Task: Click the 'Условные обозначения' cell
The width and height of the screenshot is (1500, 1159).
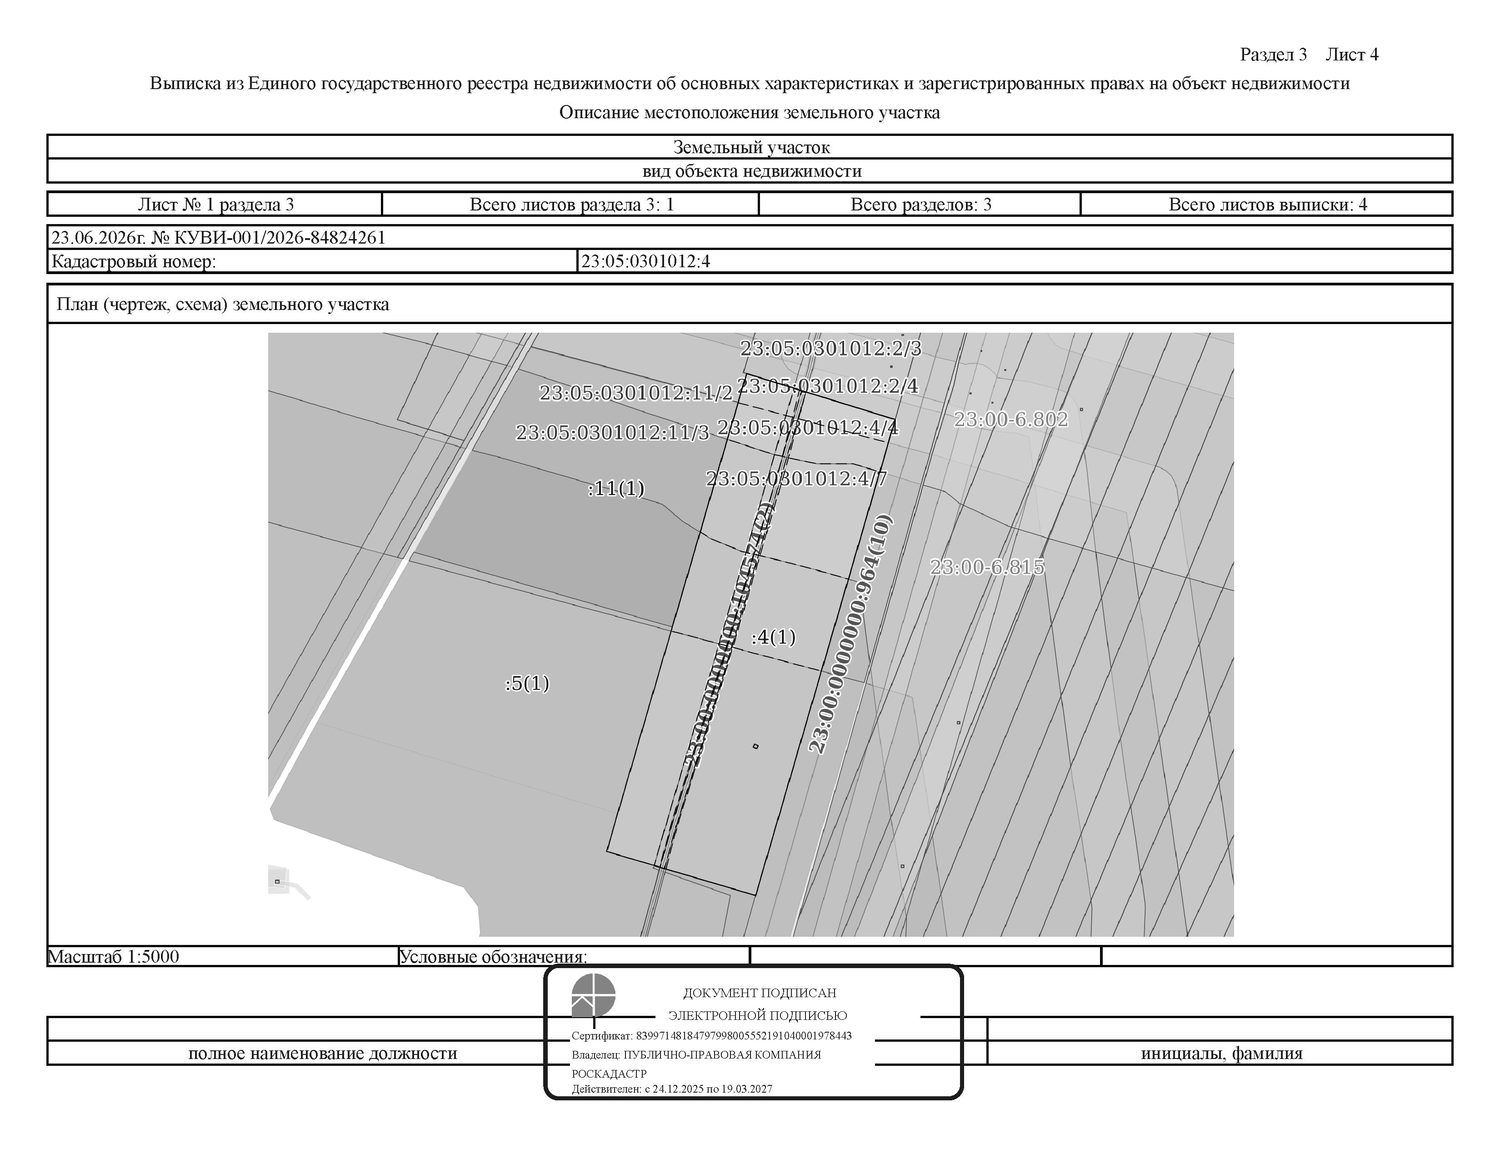Action: [x=573, y=957]
